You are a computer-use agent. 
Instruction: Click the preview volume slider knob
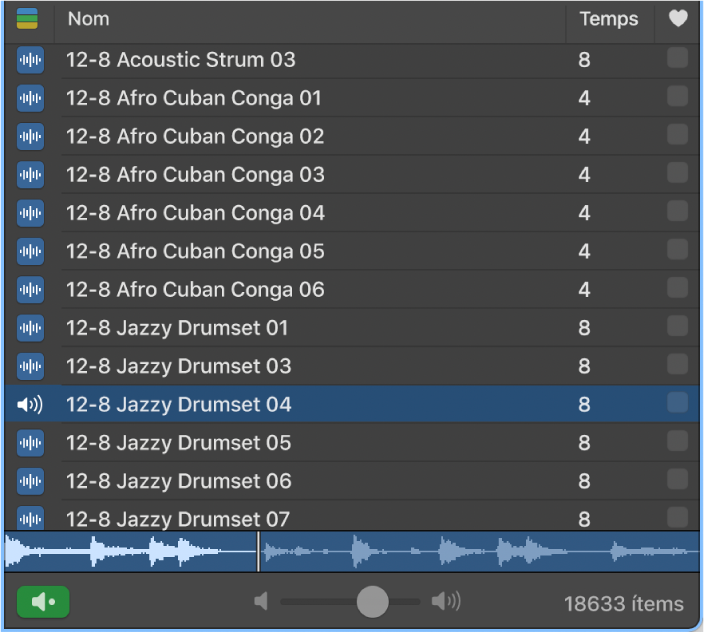372,602
